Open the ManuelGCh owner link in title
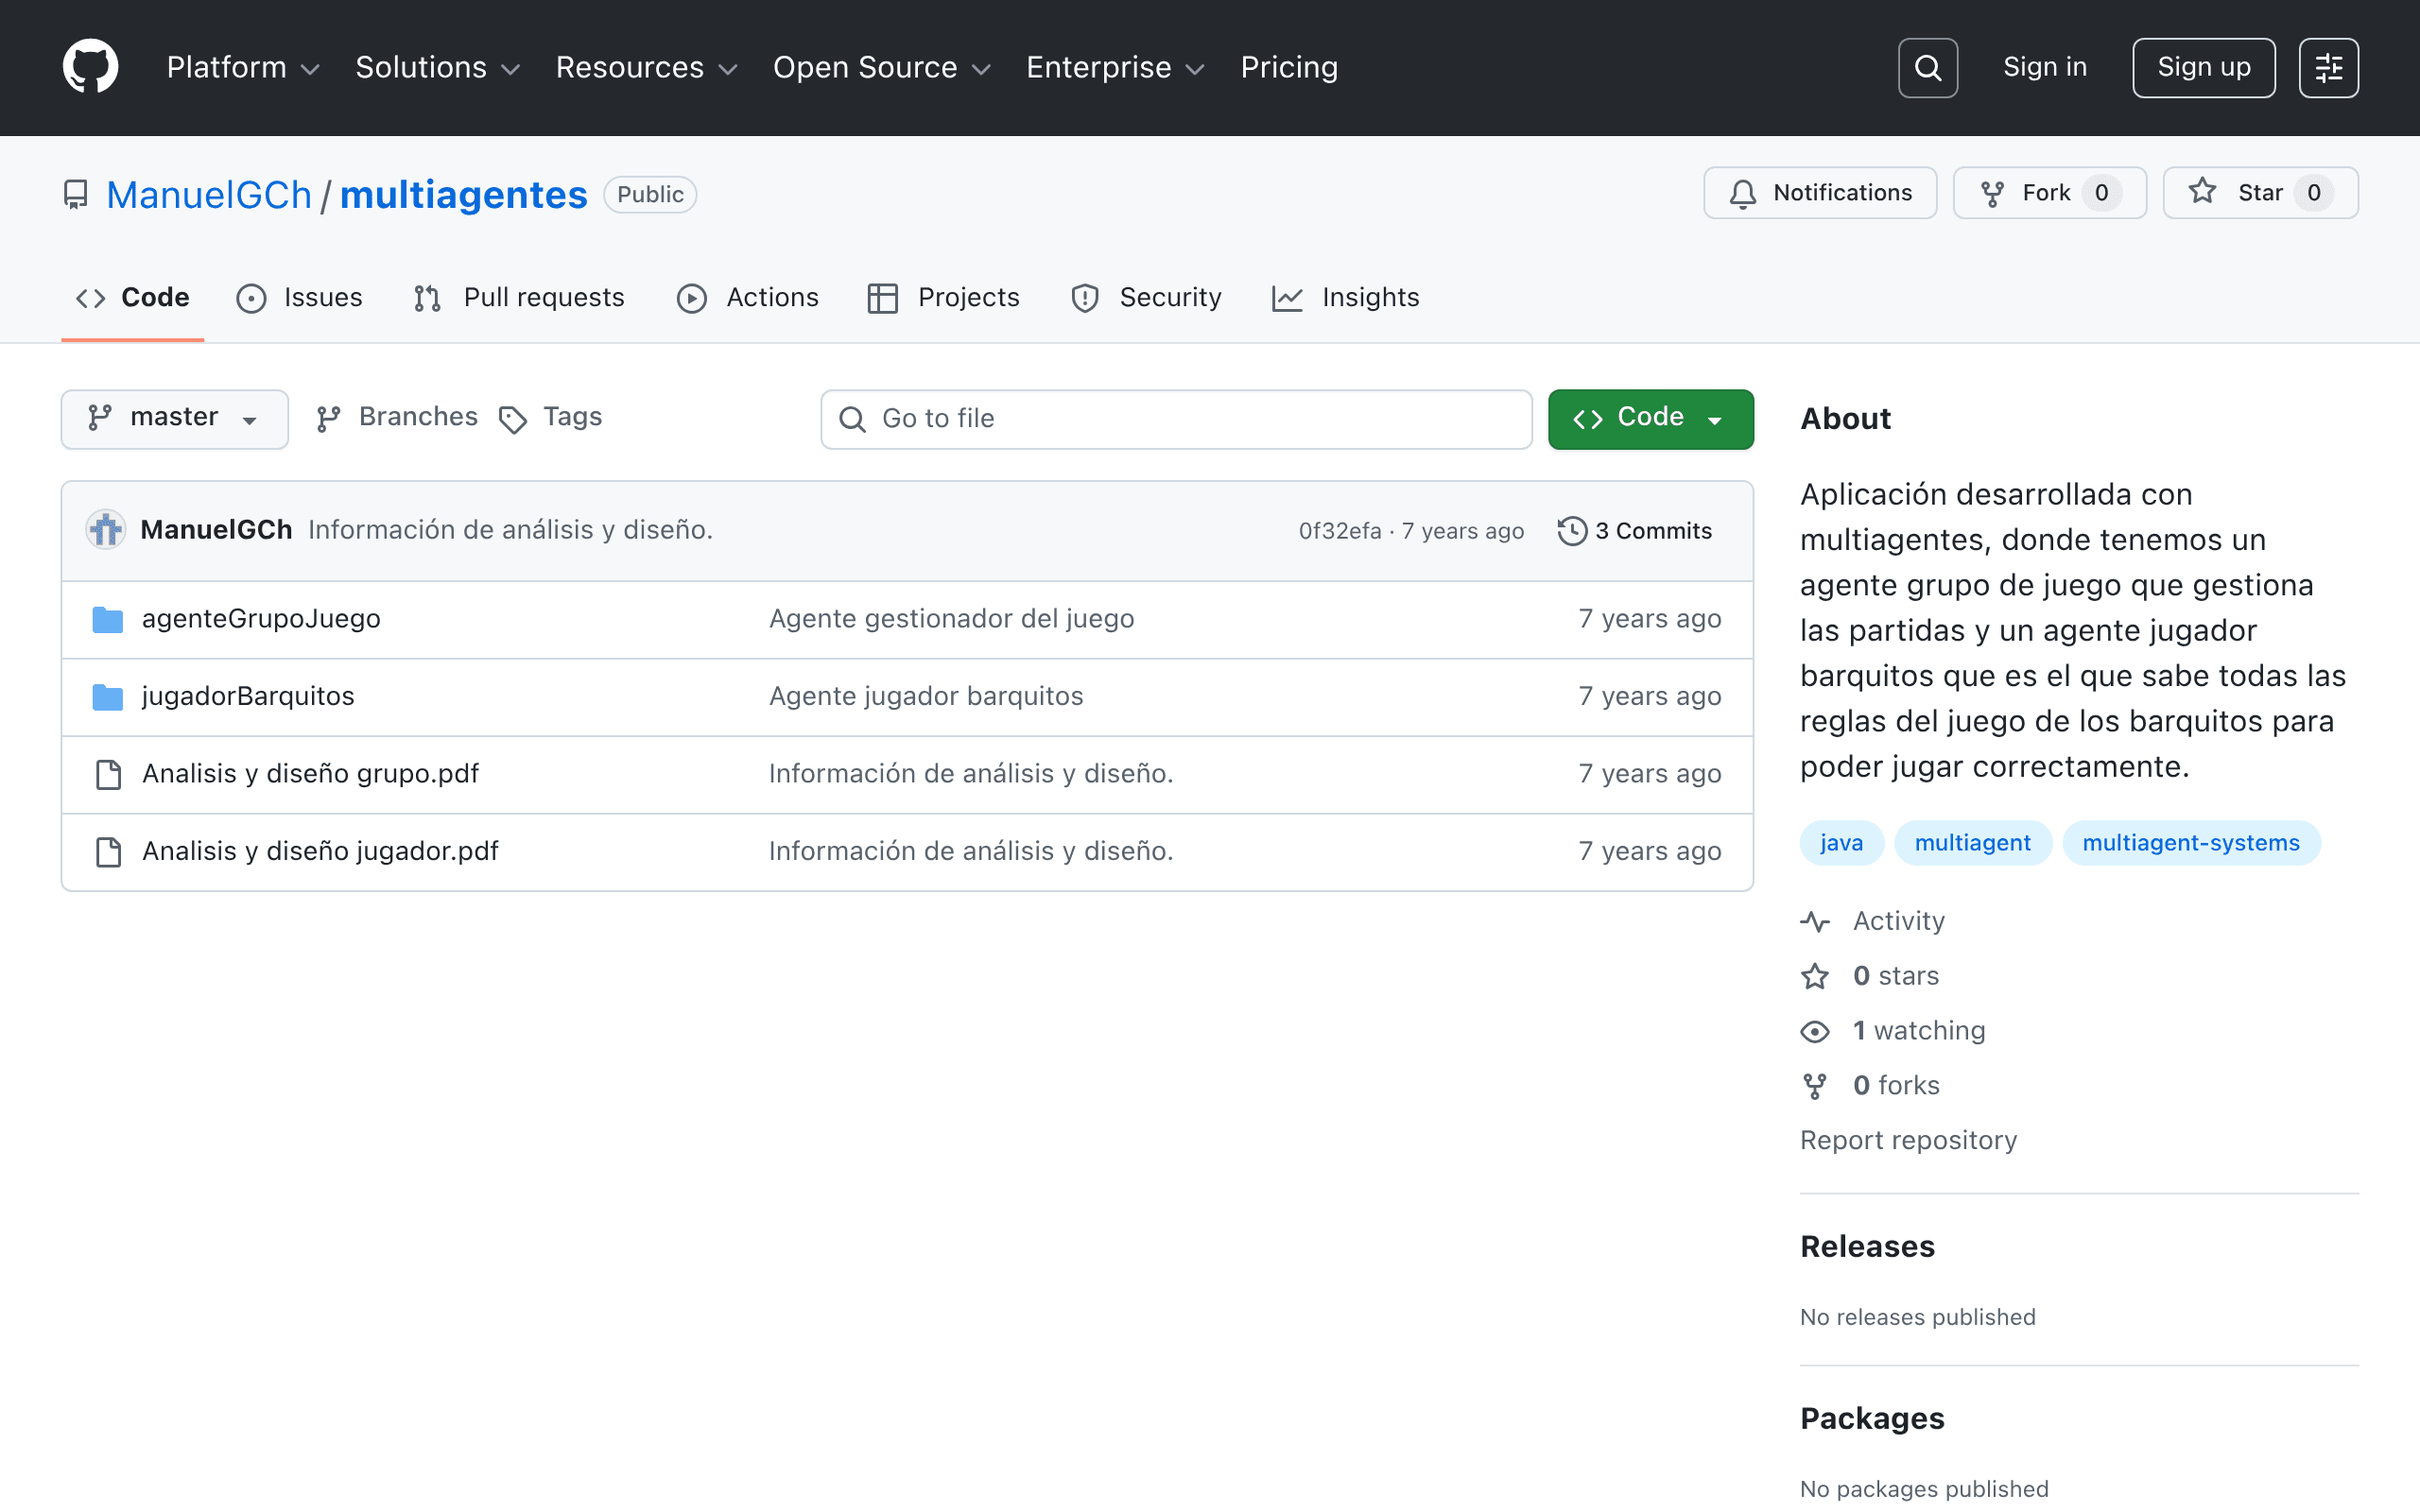 [209, 194]
